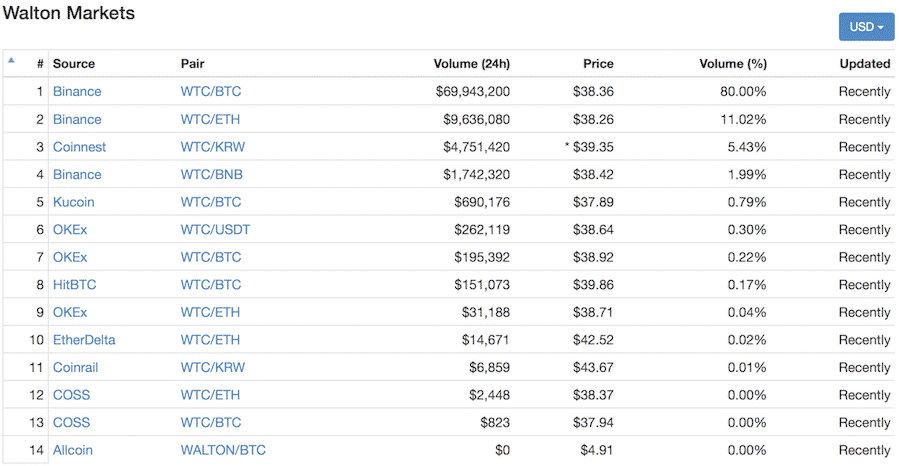Open OKEx source link in row 9

[70, 312]
